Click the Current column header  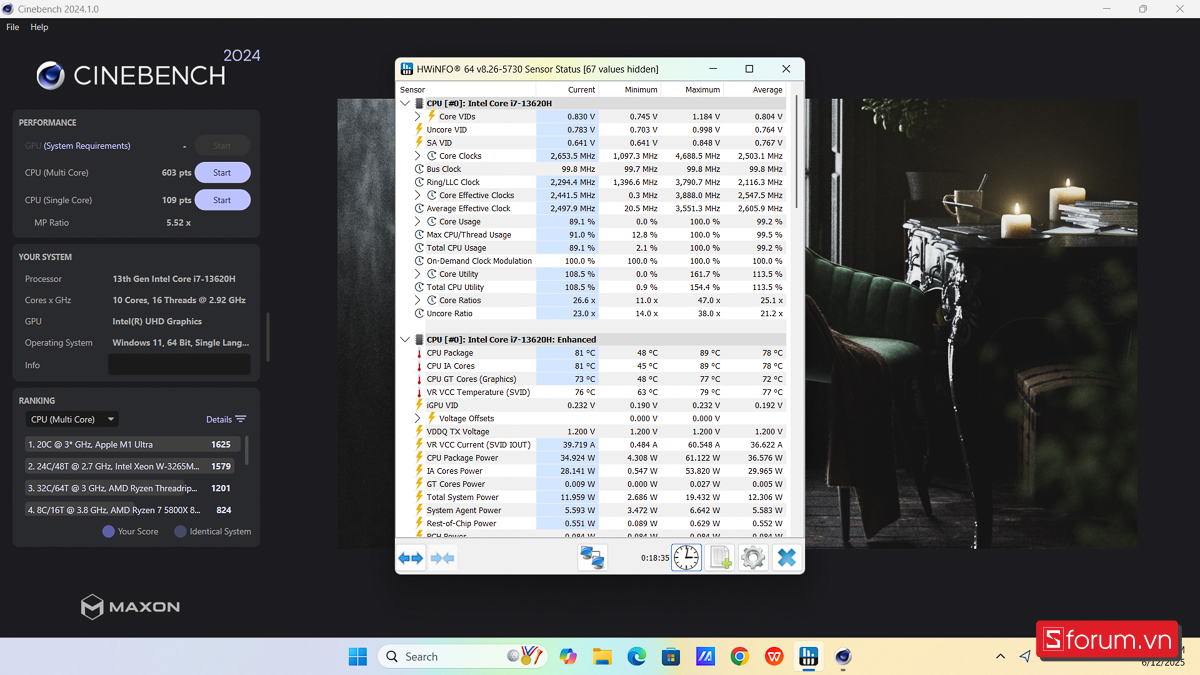567,90
